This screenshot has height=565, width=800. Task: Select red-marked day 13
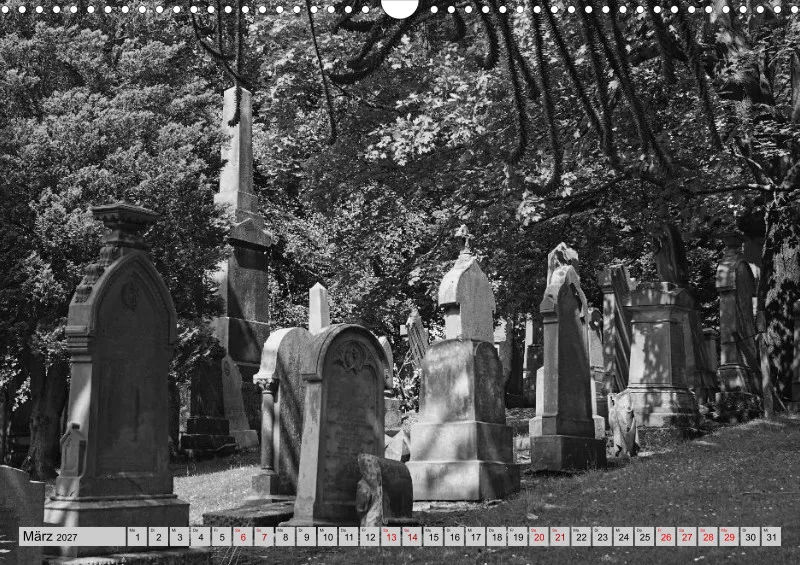tap(391, 537)
